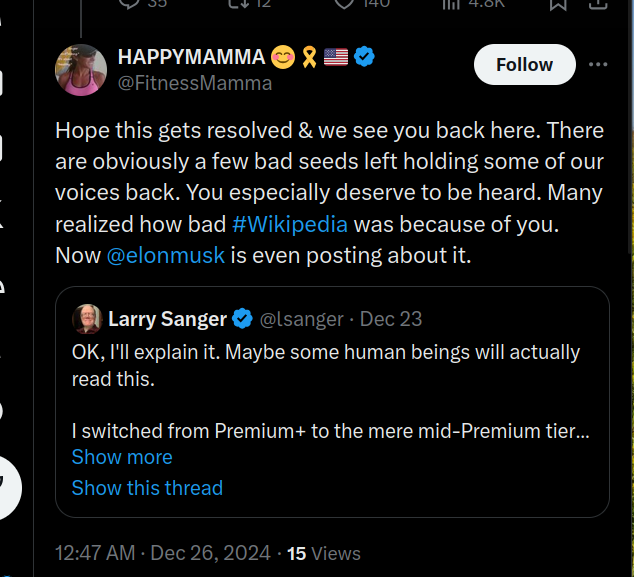The height and width of the screenshot is (577, 634).
Task: Open the #Wikipedia hashtag link
Action: coord(290,223)
